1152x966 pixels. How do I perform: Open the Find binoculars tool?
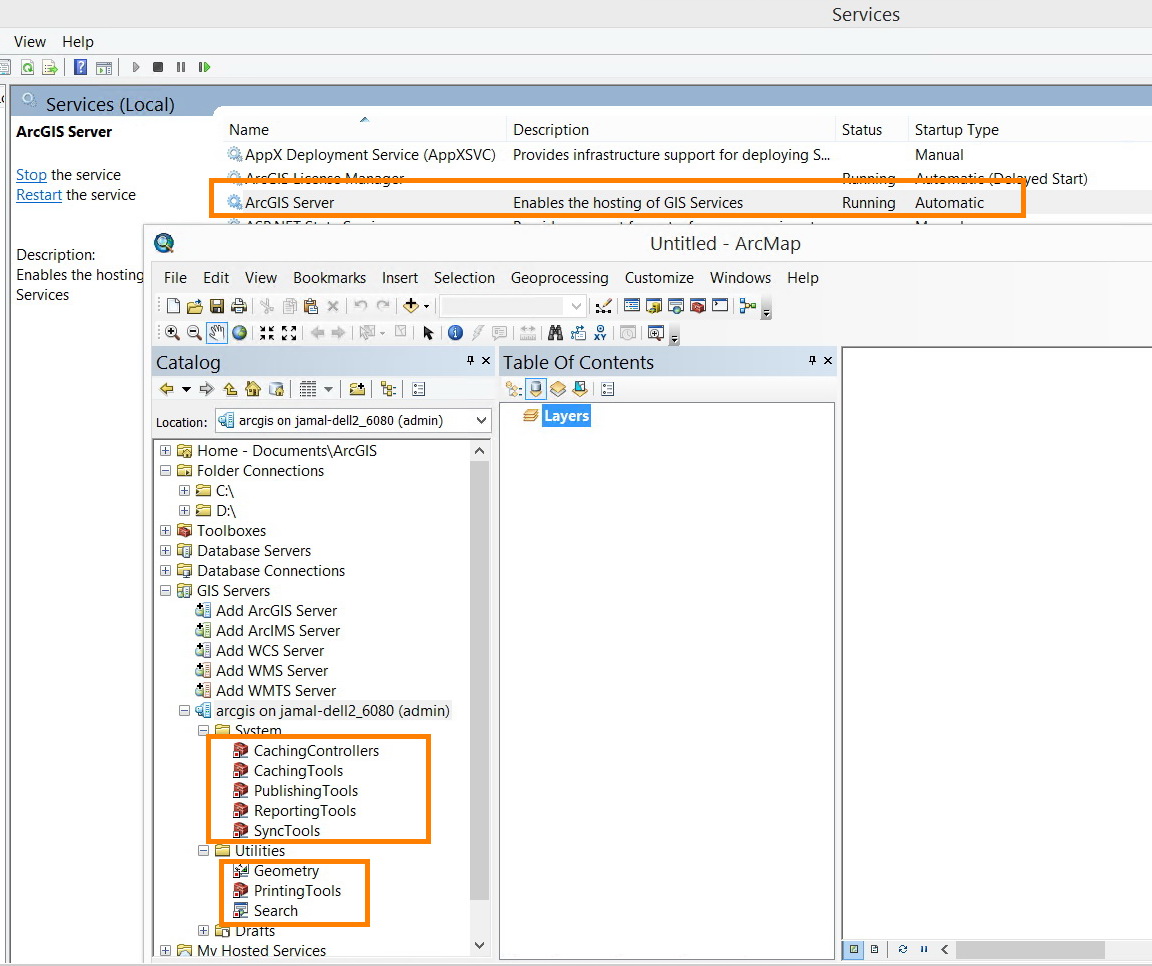tap(555, 333)
